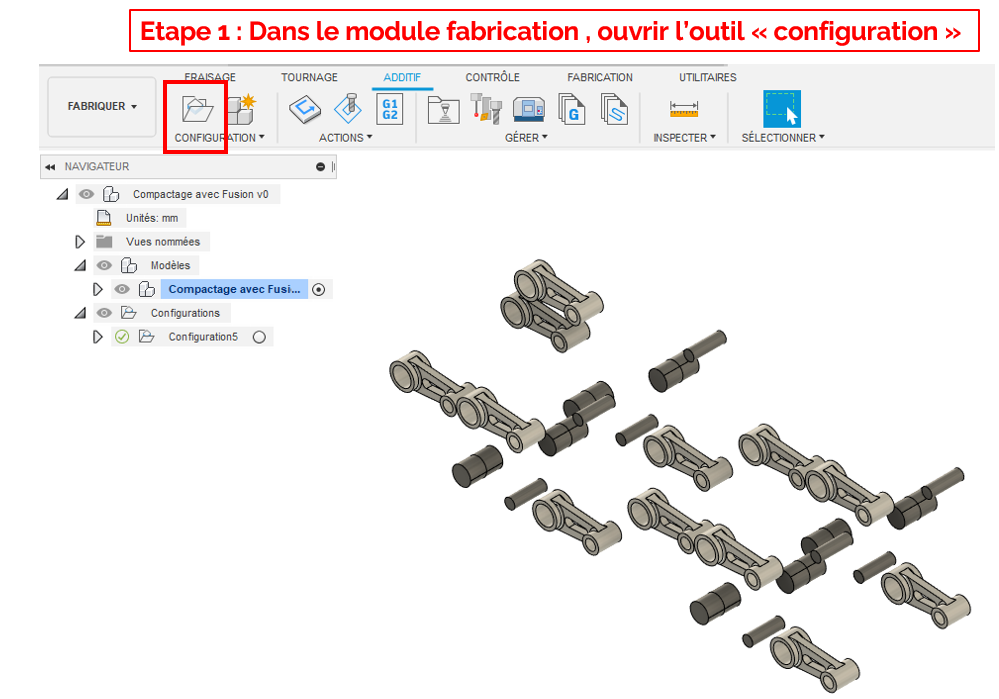The image size is (999, 699).
Task: Activate the Select tool icon
Action: (x=781, y=109)
